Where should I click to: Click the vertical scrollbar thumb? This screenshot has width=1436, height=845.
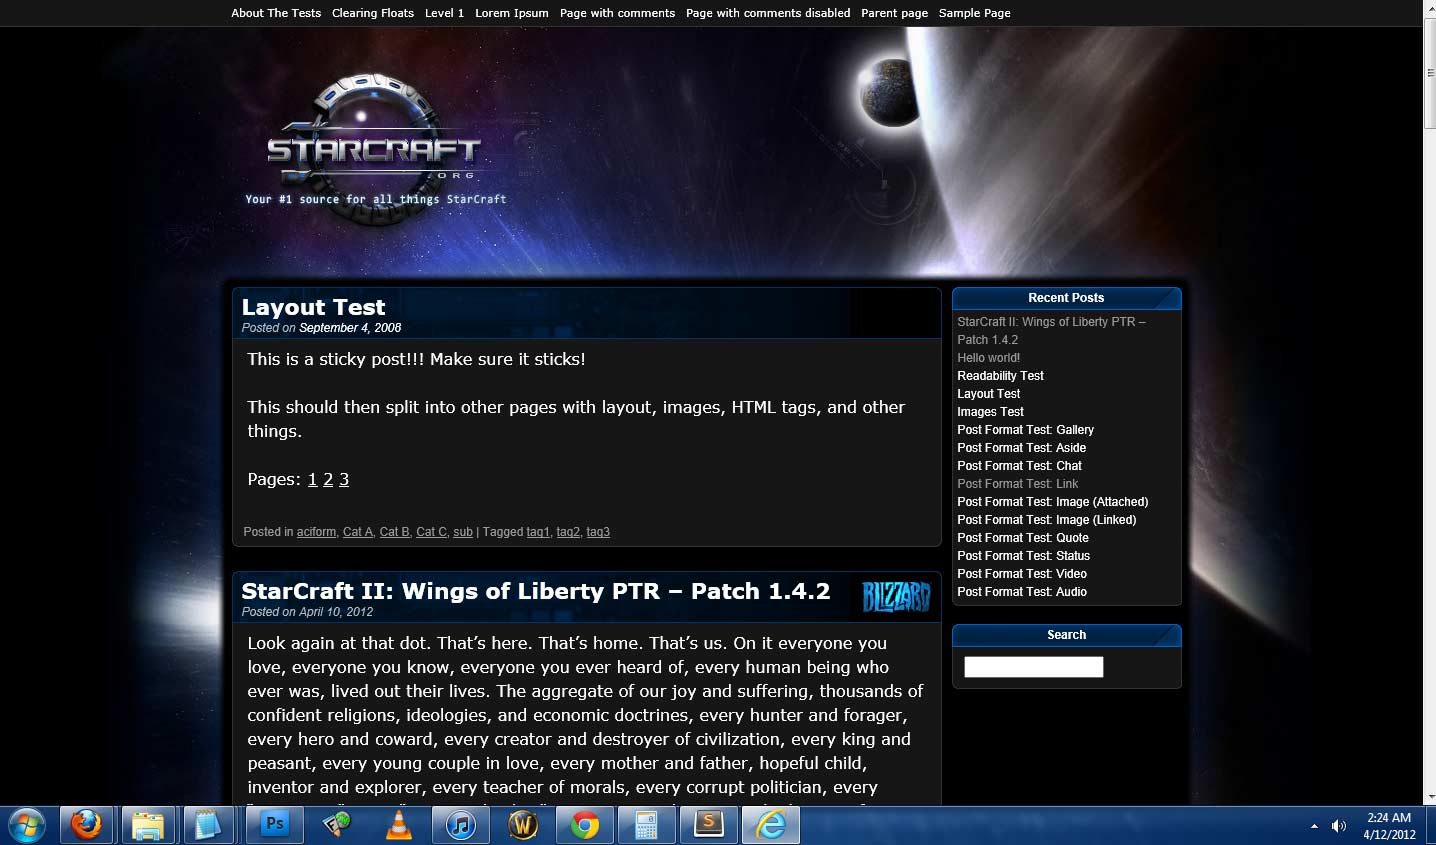coord(1430,75)
